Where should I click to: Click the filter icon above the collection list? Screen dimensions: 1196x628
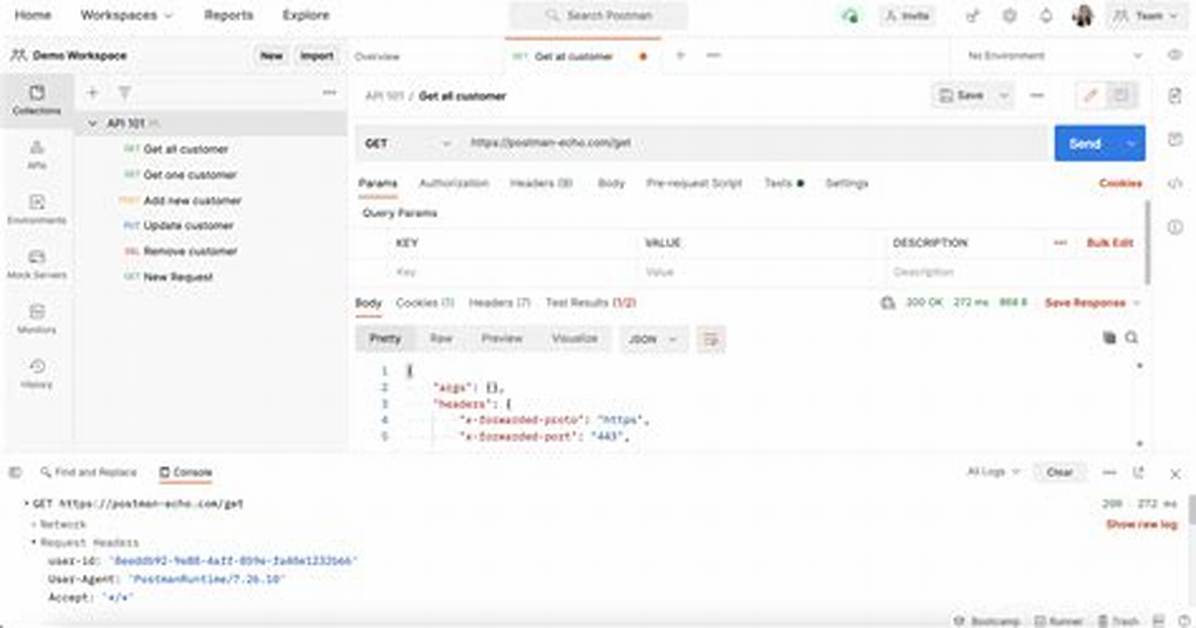tap(124, 93)
